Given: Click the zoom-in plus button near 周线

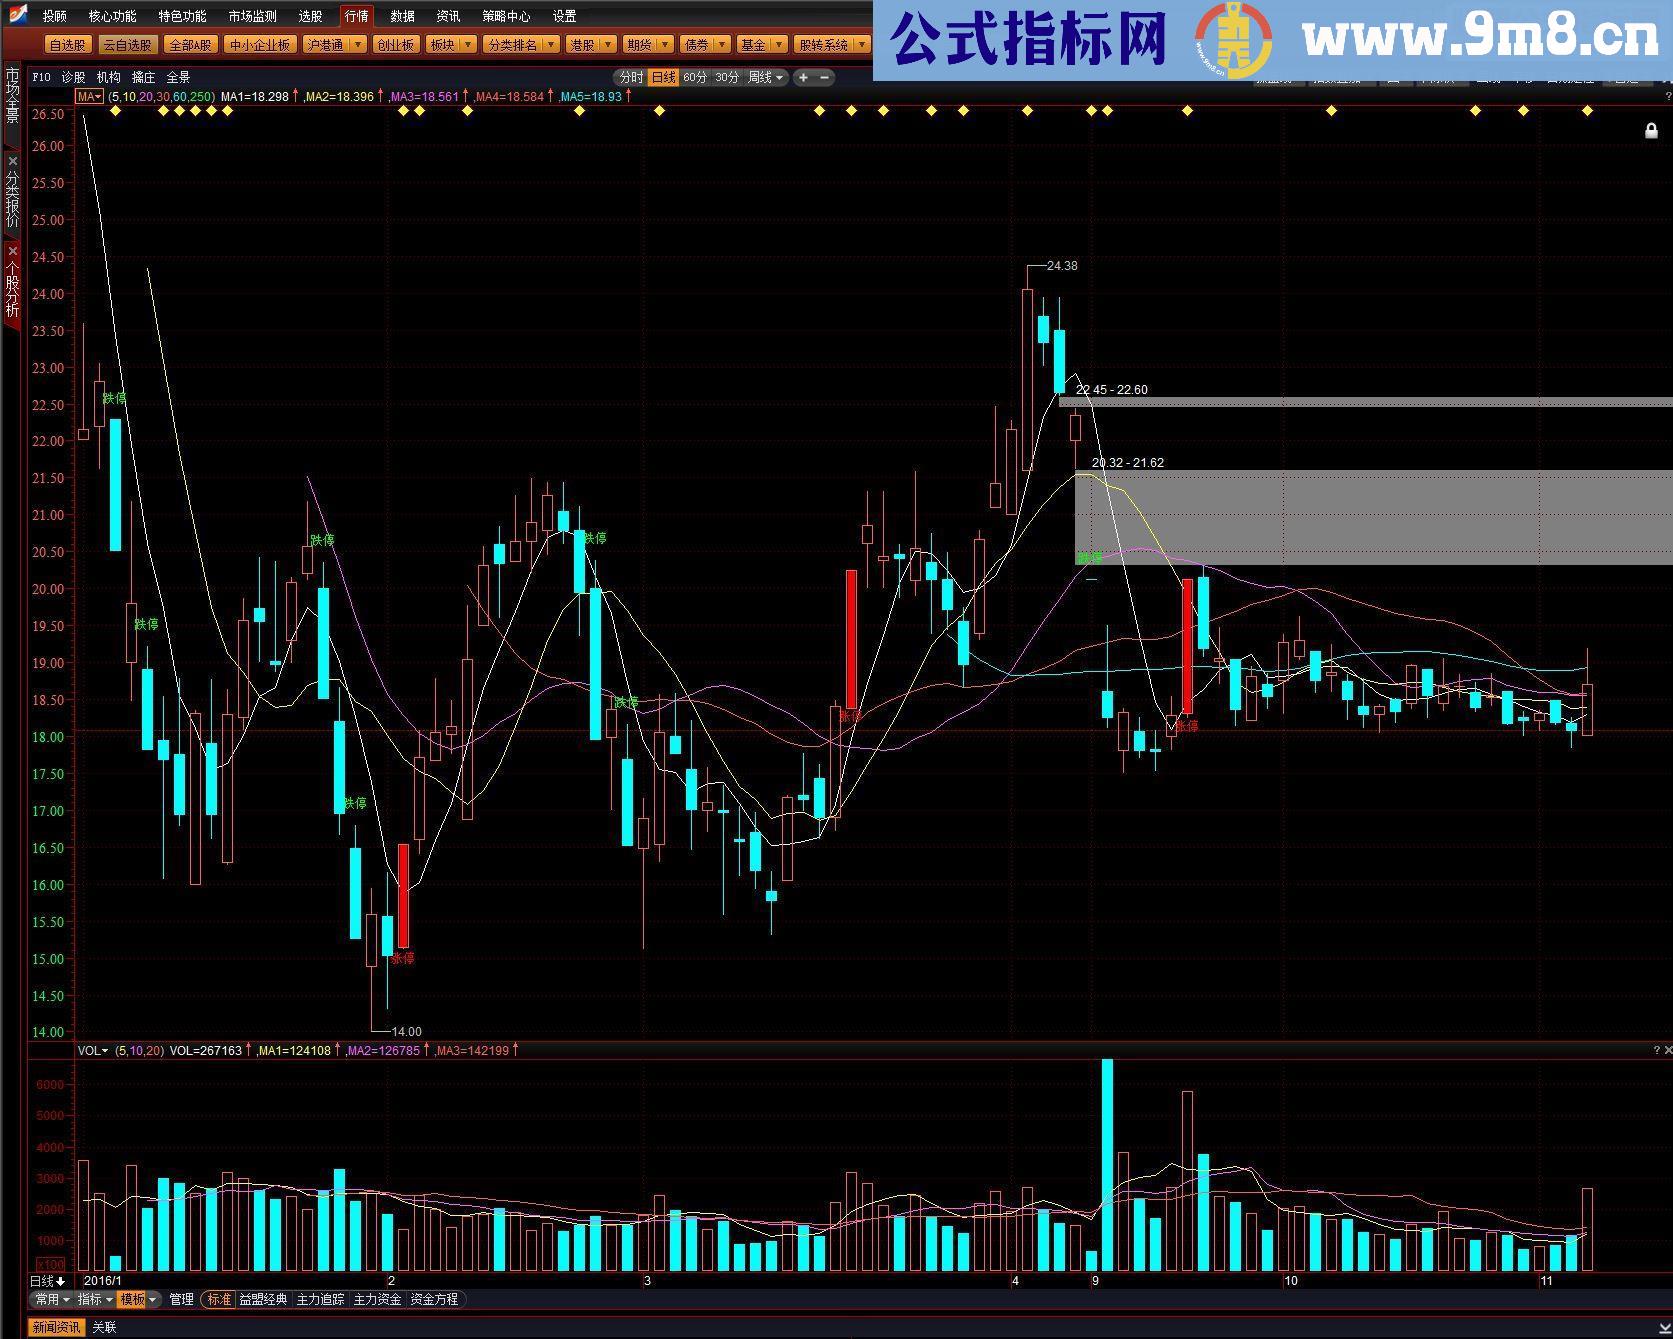Looking at the screenshot, I should click(x=803, y=77).
